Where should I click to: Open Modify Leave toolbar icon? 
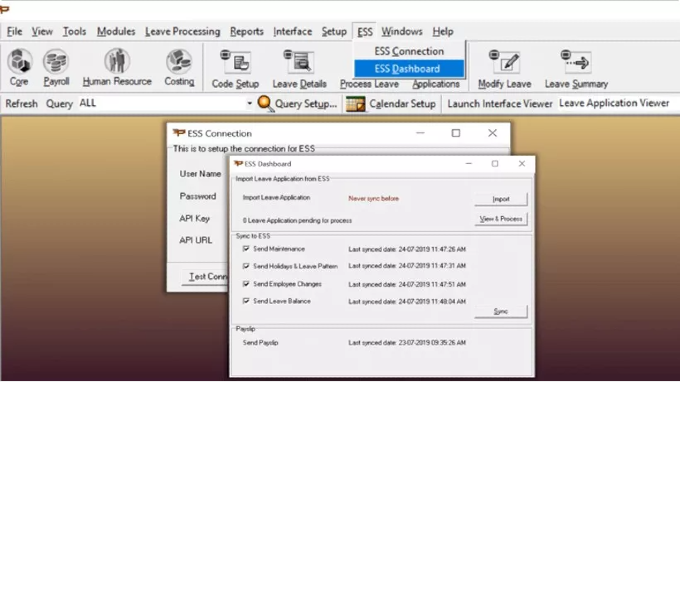(504, 62)
